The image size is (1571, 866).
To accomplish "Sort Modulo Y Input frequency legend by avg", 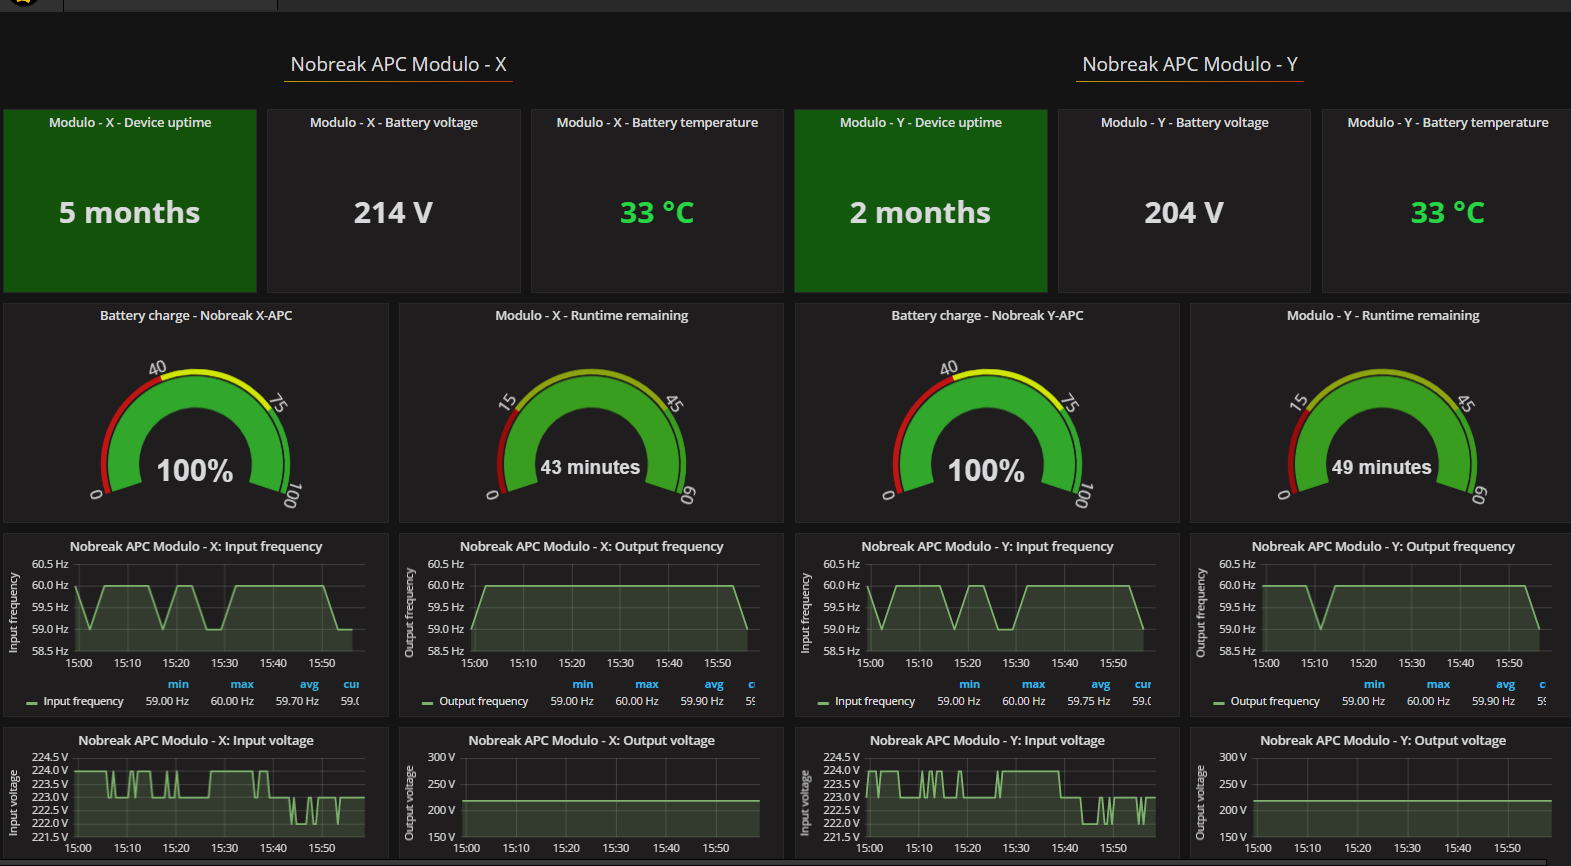I will tap(1101, 684).
